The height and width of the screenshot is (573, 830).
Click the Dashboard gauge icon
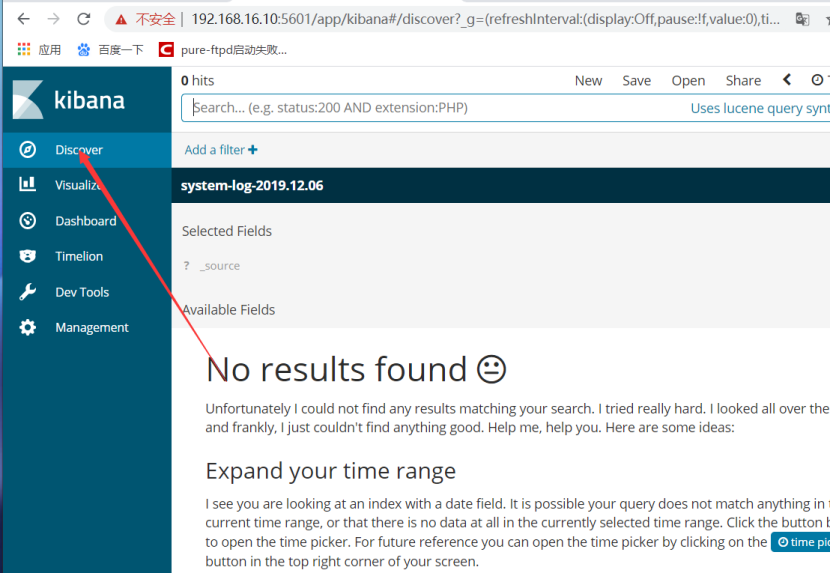28,220
